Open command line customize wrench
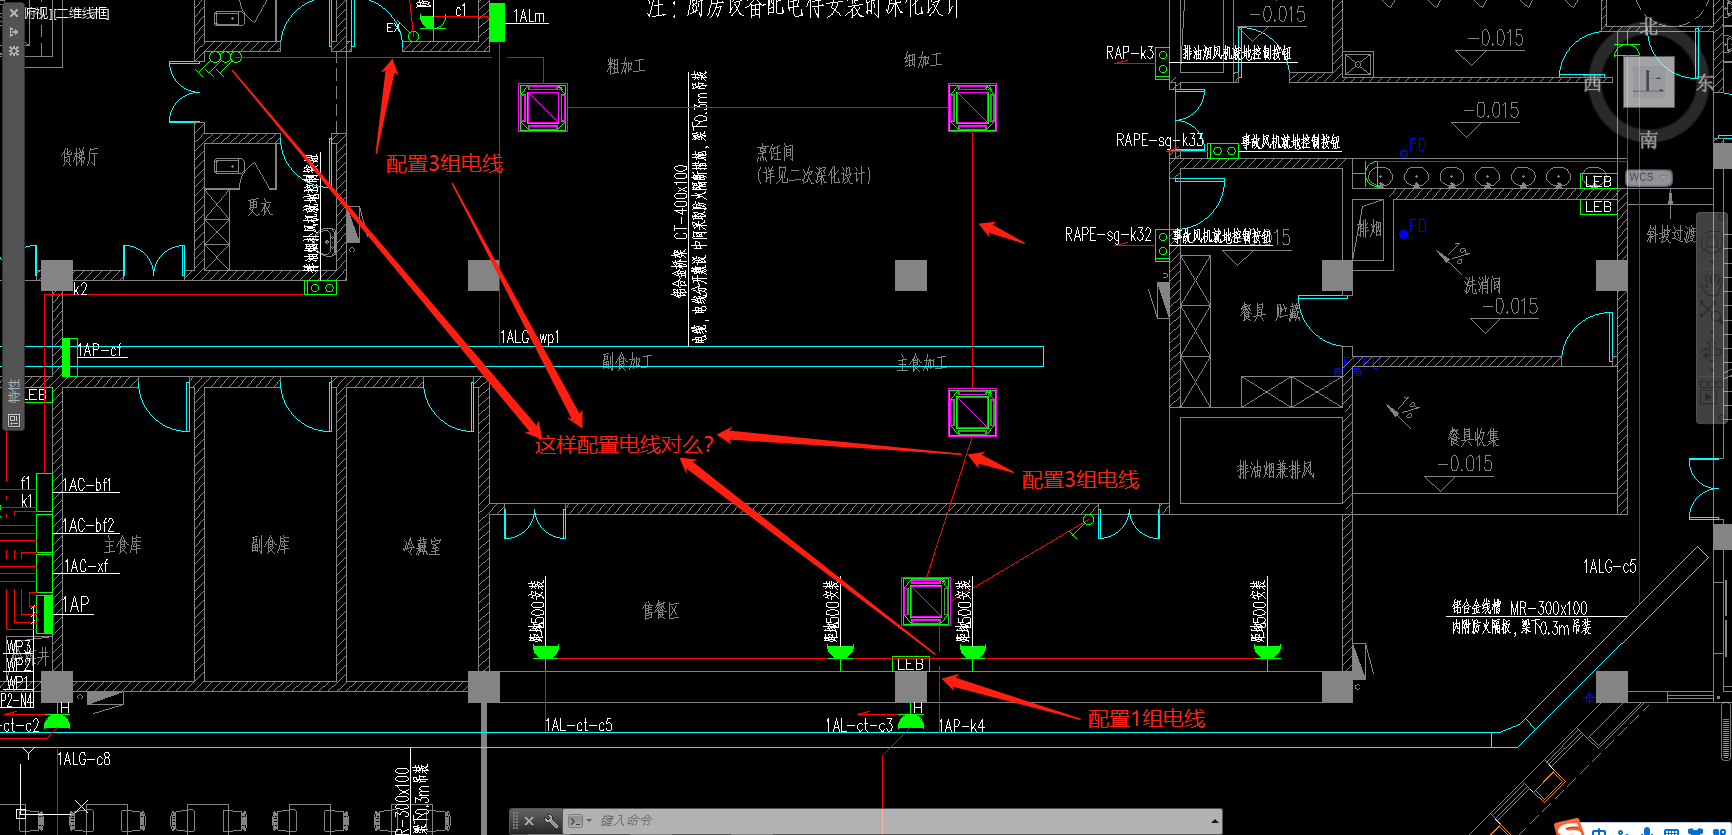This screenshot has width=1732, height=835. pos(551,821)
